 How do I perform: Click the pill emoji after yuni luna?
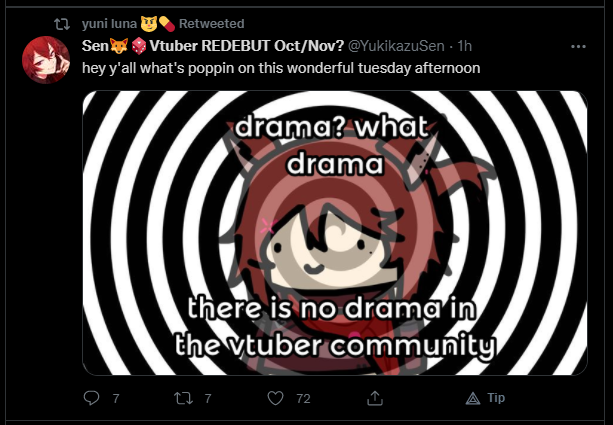[x=167, y=24]
